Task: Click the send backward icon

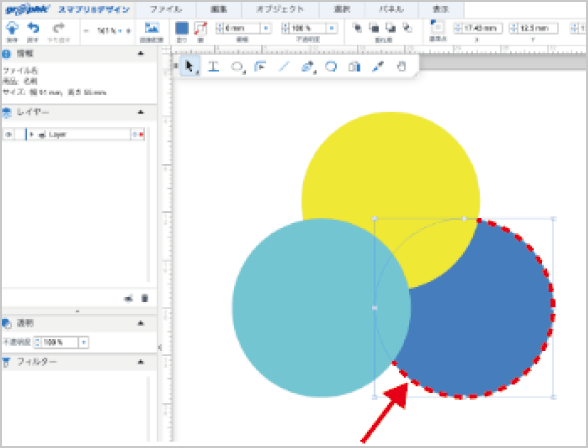Action: (391, 27)
